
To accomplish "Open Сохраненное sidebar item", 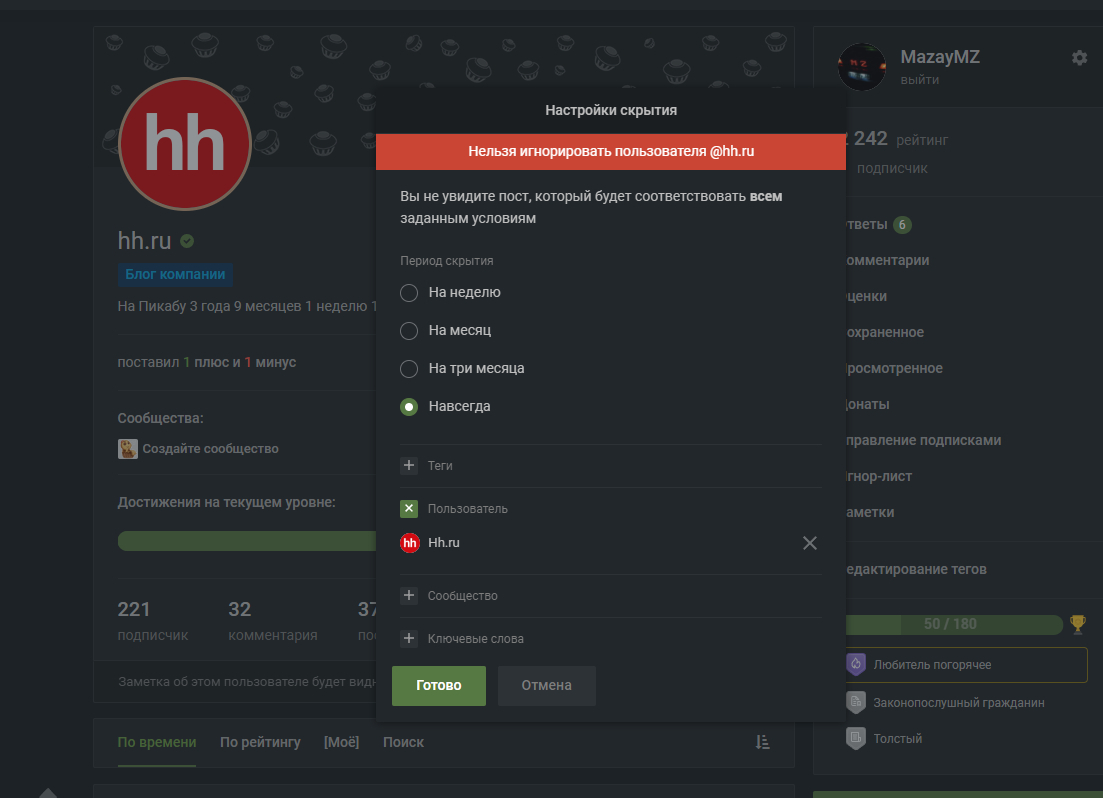I will point(886,332).
